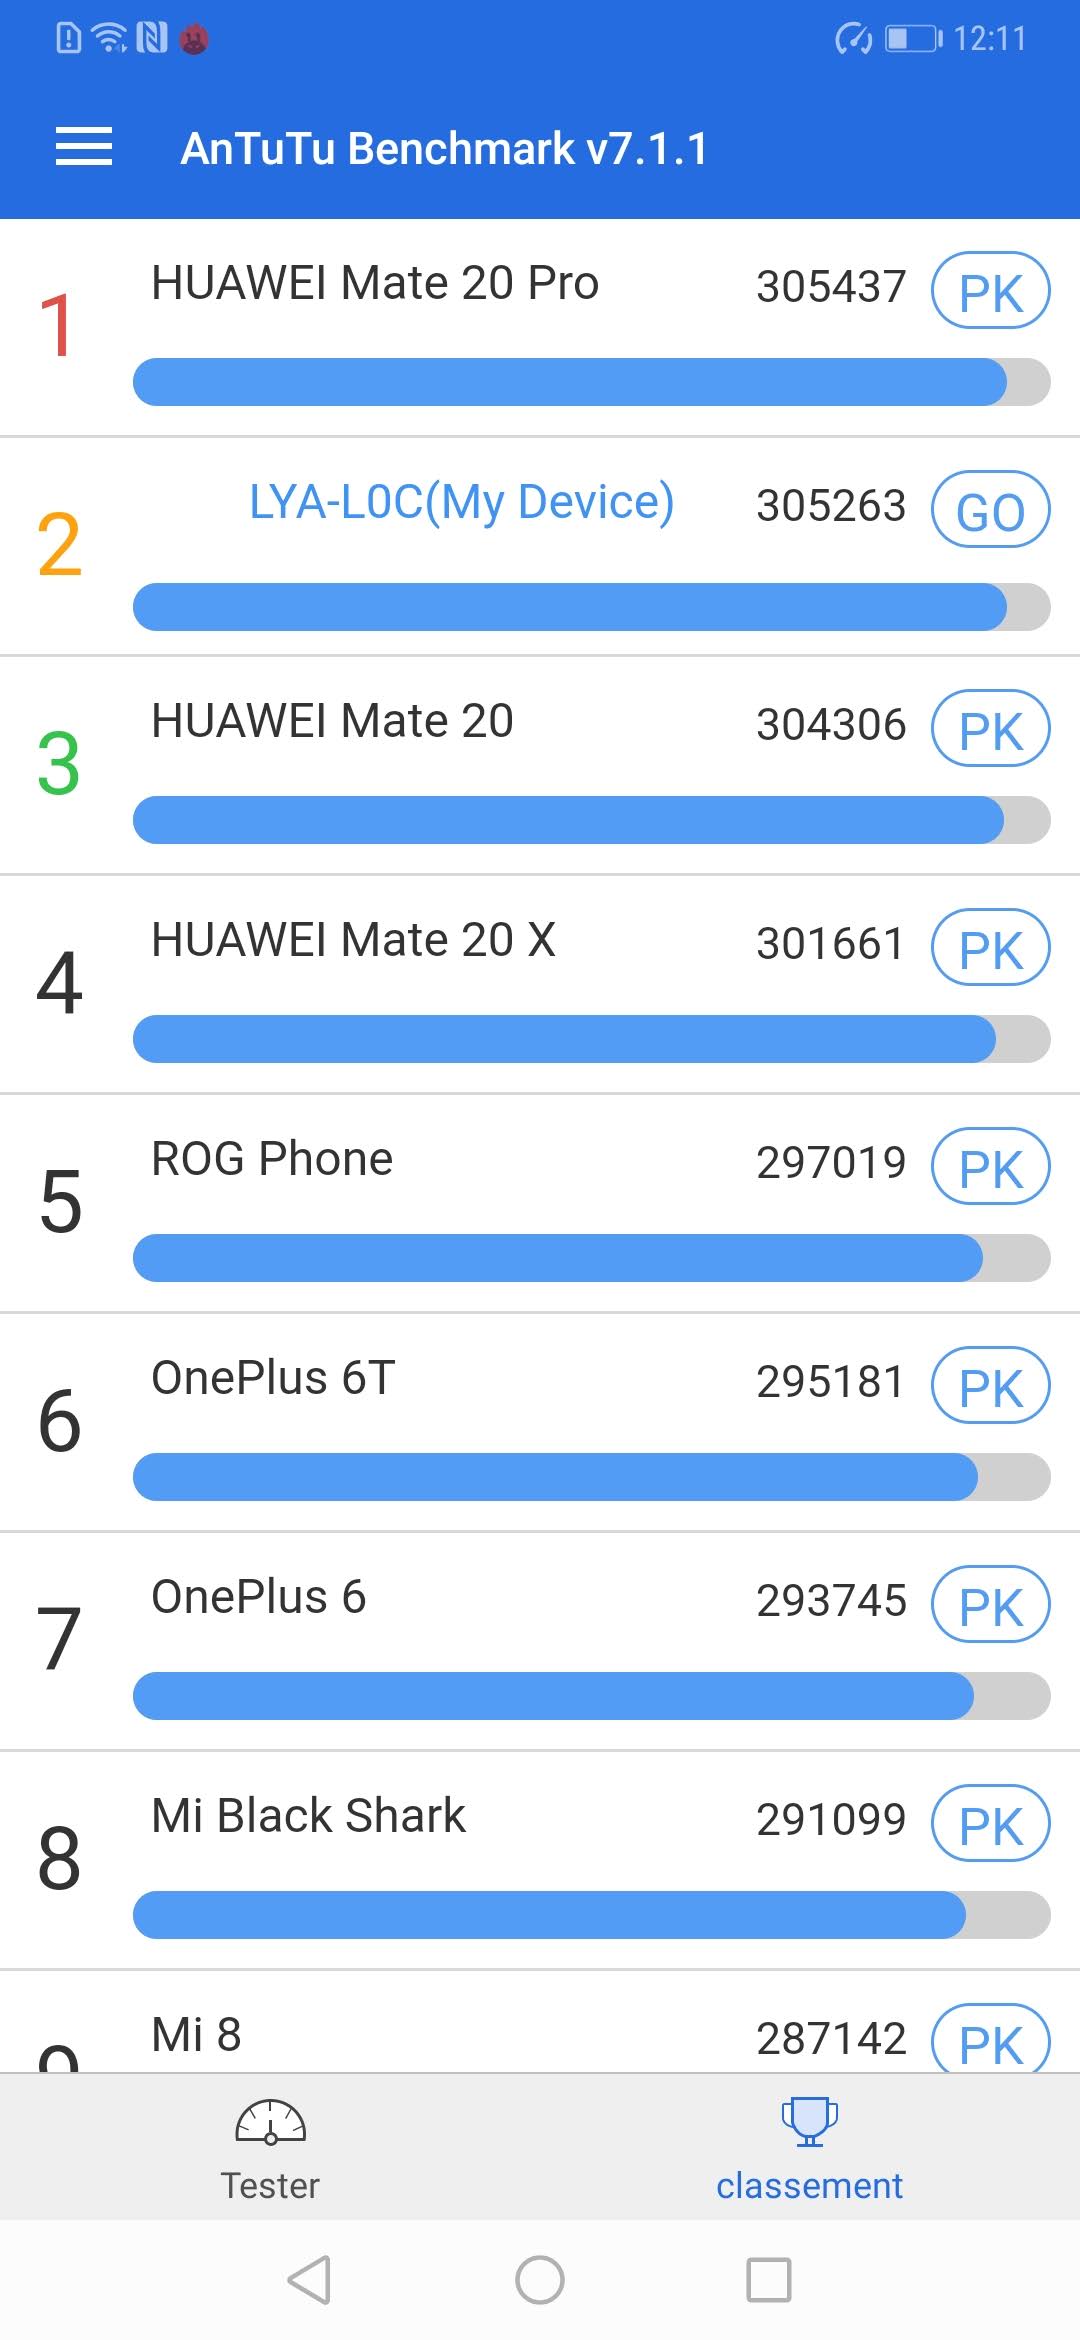Click the HUAWEI Mate 20 X score bar
Viewport: 1080px width, 2340px height.
tap(590, 1039)
